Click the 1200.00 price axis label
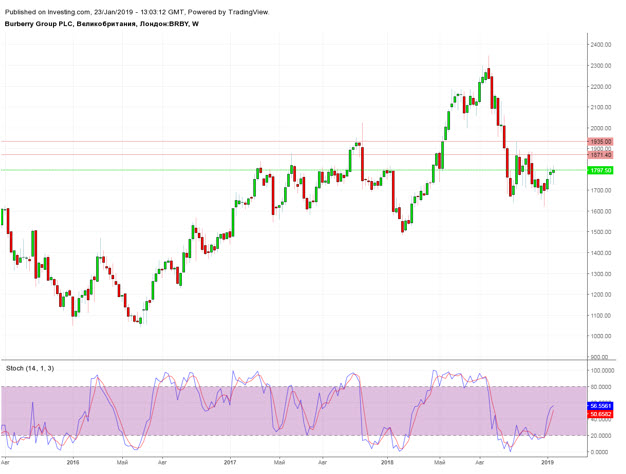Image resolution: width=626 pixels, height=474 pixels. (600, 295)
